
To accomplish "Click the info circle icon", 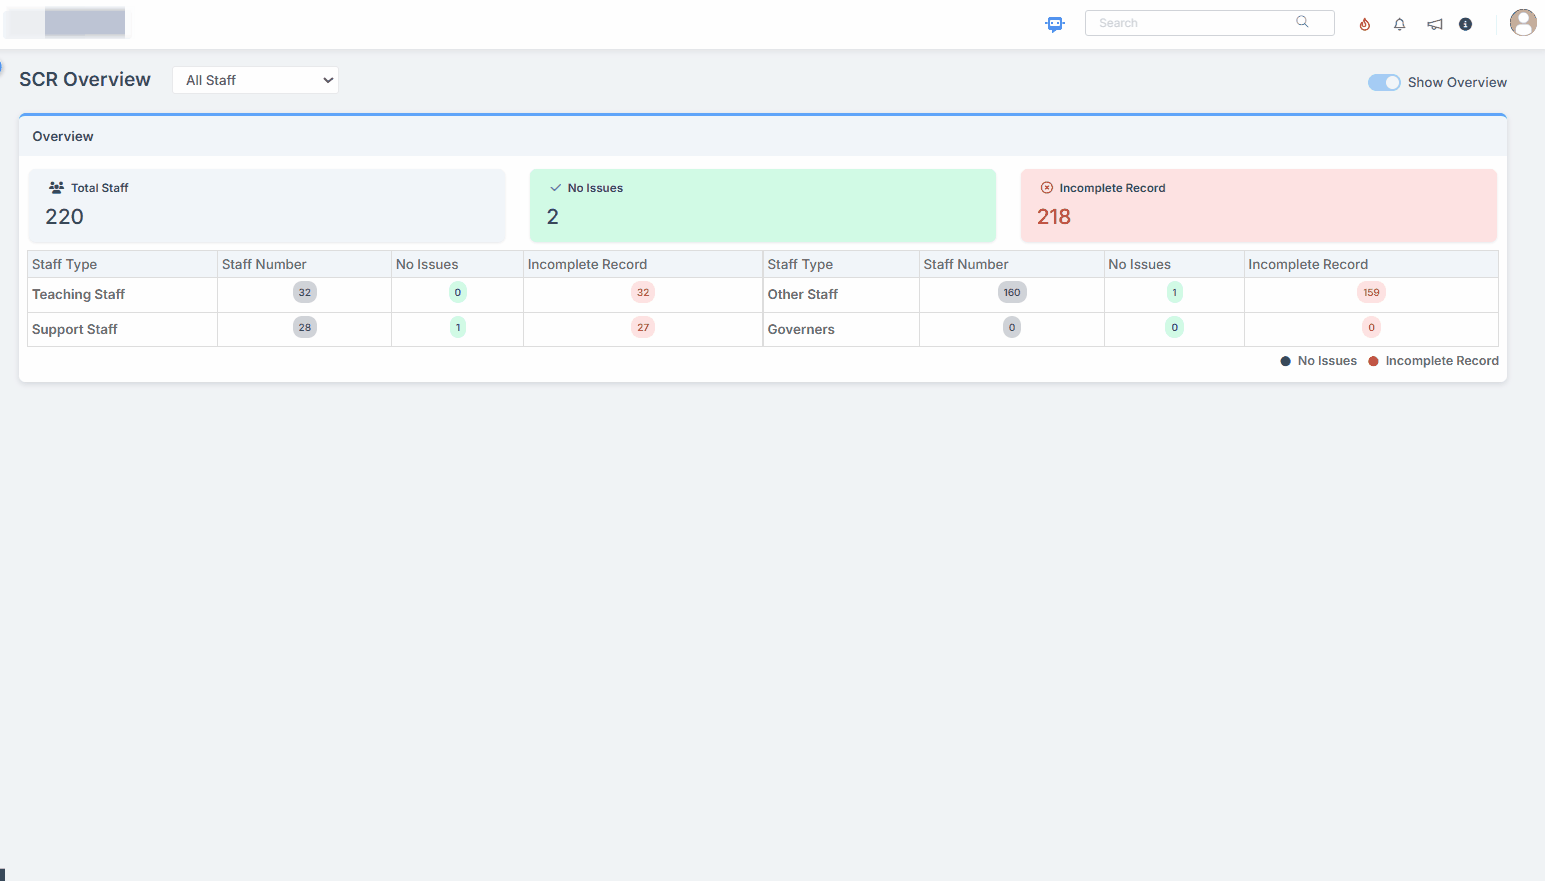I will tap(1465, 24).
